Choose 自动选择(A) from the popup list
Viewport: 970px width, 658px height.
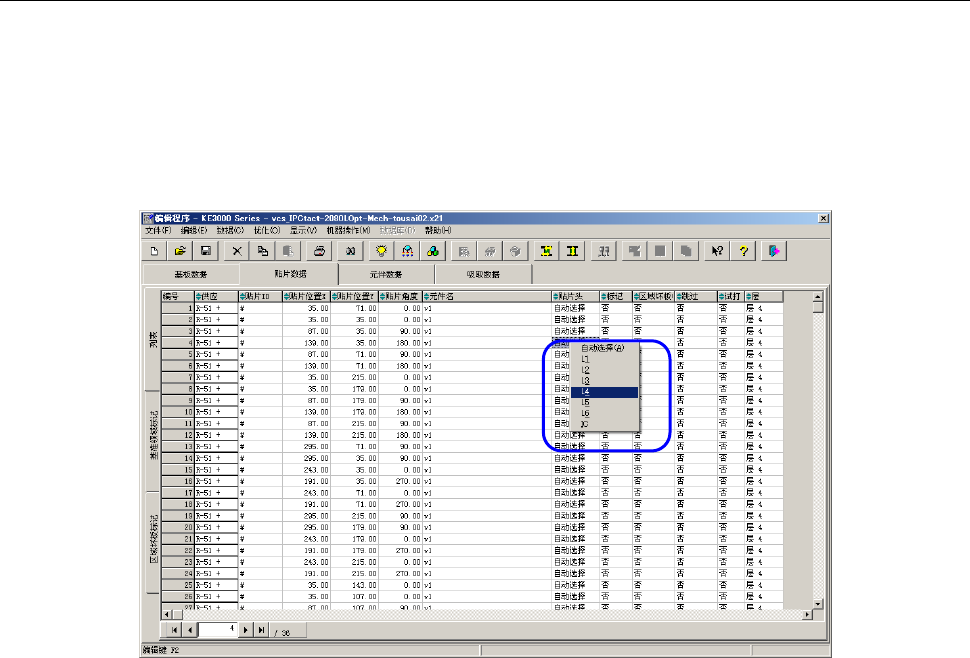(x=604, y=348)
